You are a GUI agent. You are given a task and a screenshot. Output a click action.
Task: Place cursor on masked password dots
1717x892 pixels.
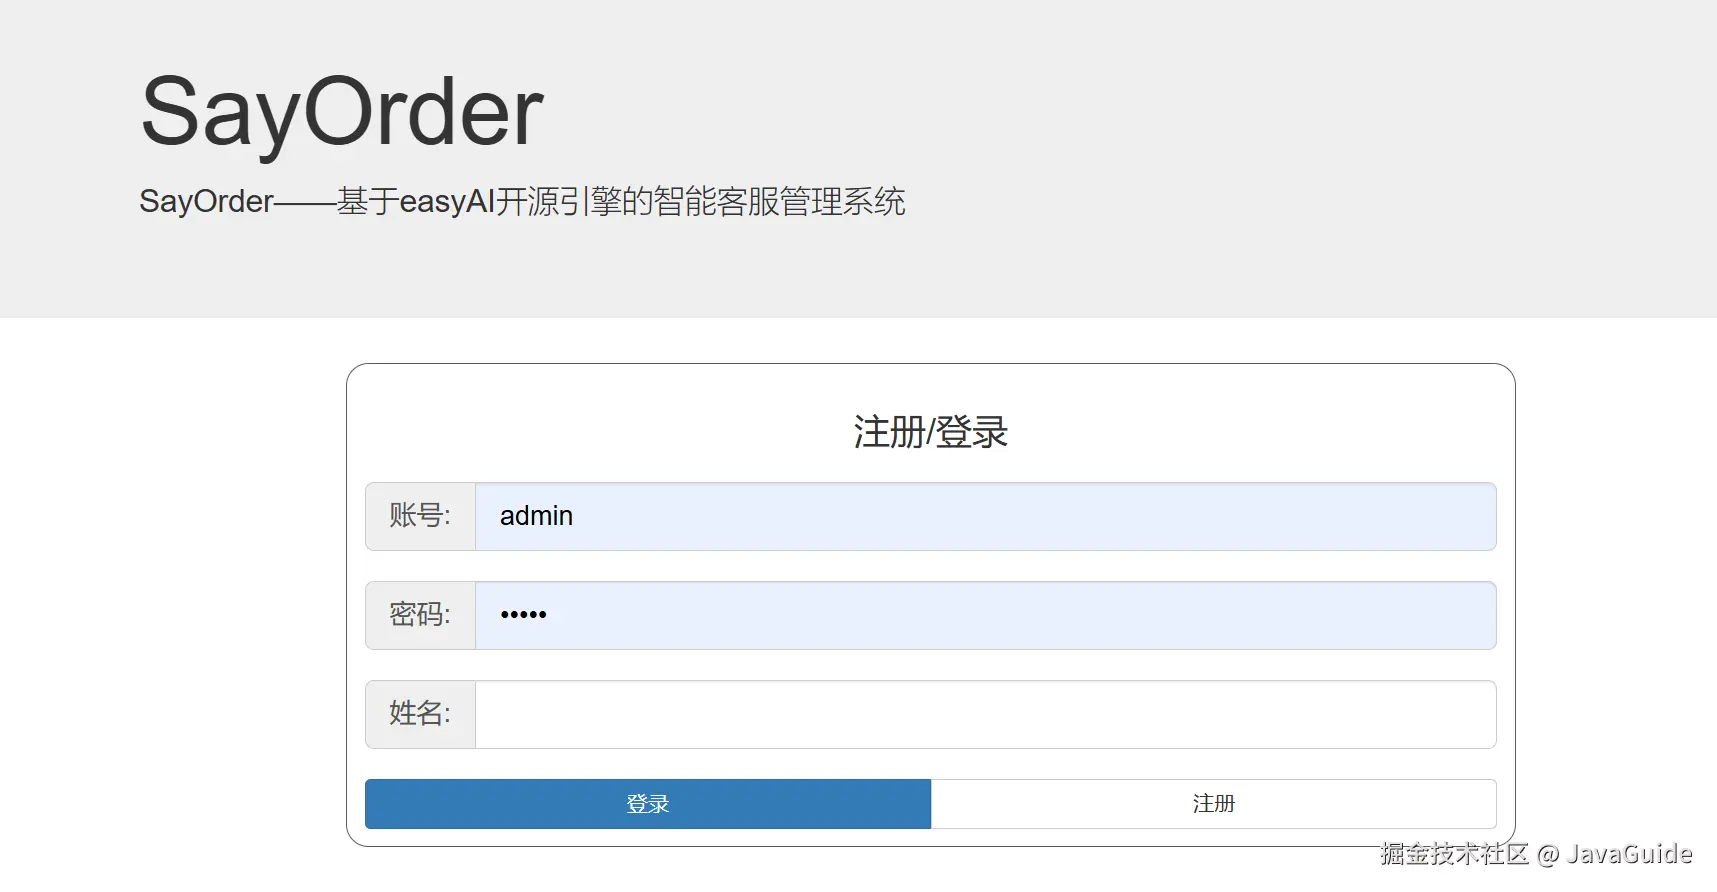click(x=523, y=615)
